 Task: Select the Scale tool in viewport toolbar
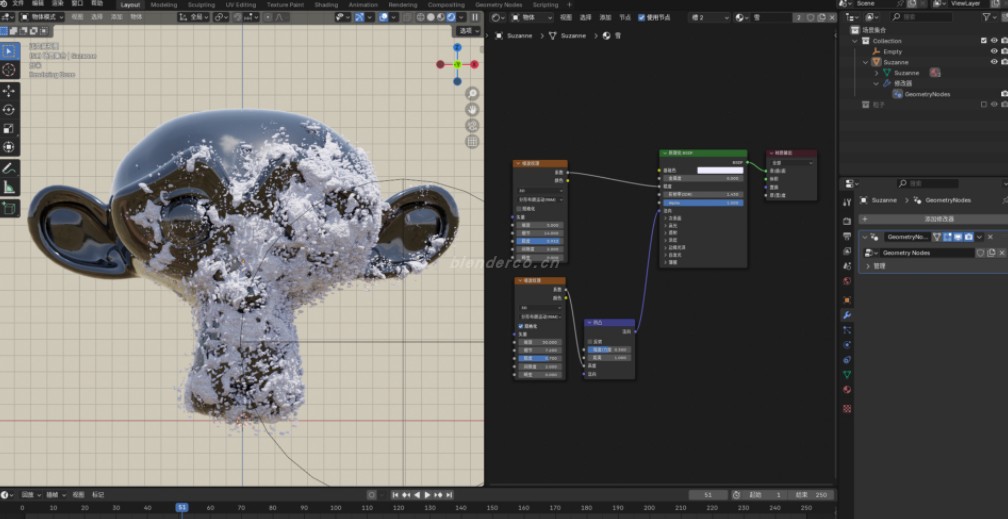[10, 129]
